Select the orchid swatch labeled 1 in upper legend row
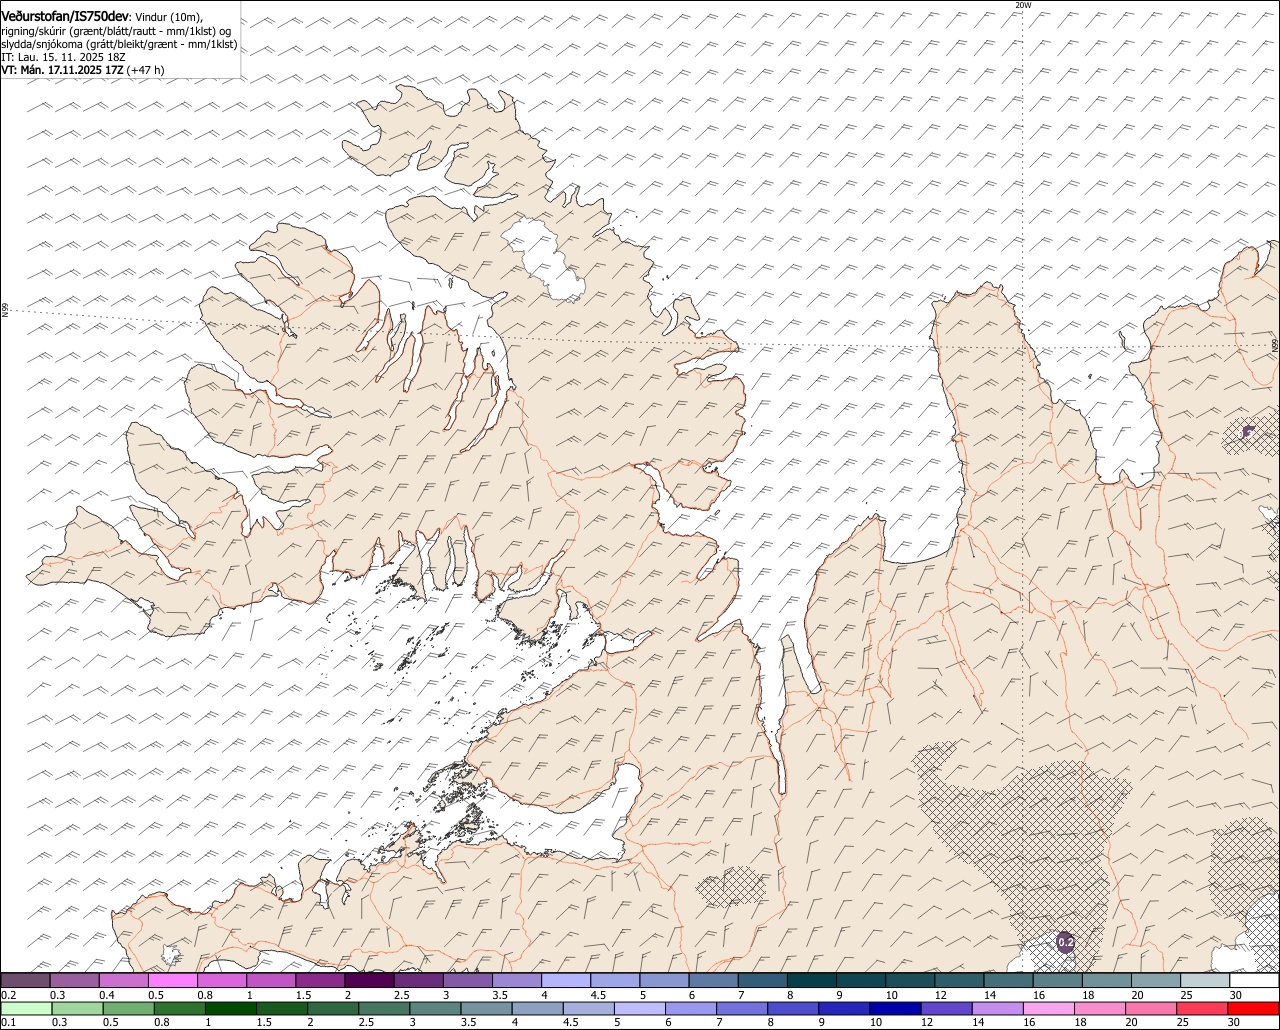 [x=271, y=980]
